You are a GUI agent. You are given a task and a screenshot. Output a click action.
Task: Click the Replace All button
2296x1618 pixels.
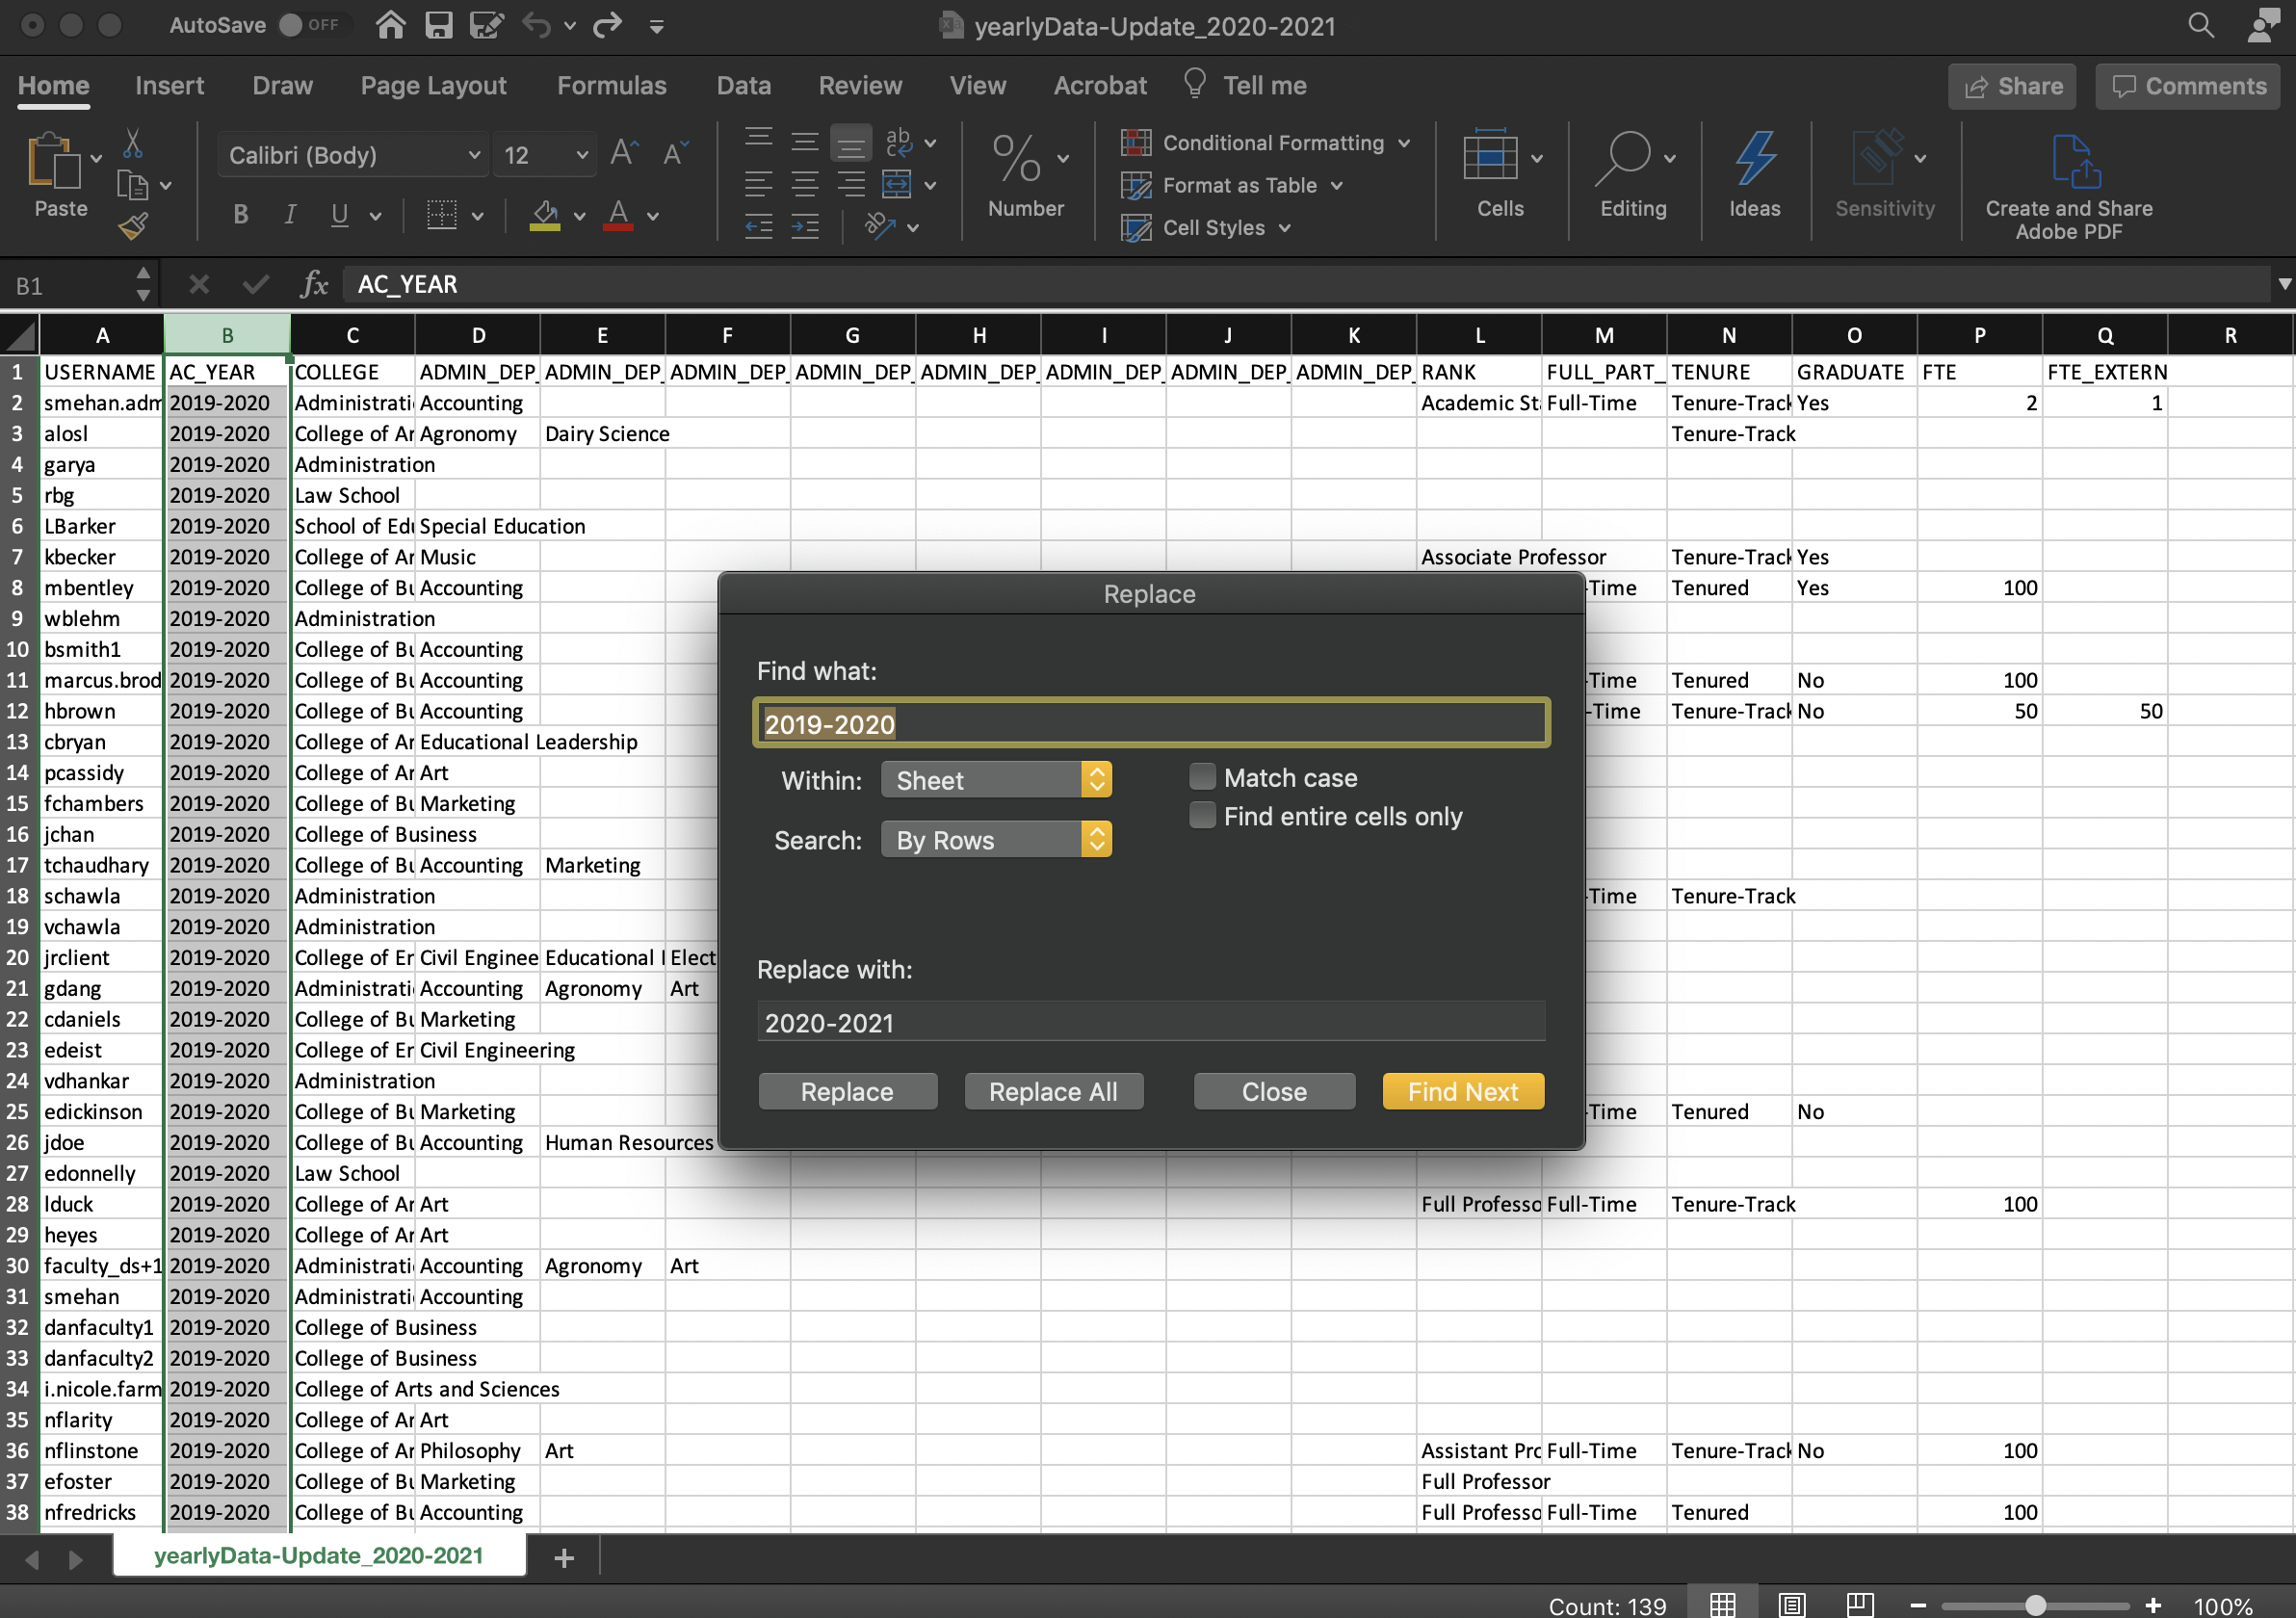click(x=1053, y=1092)
